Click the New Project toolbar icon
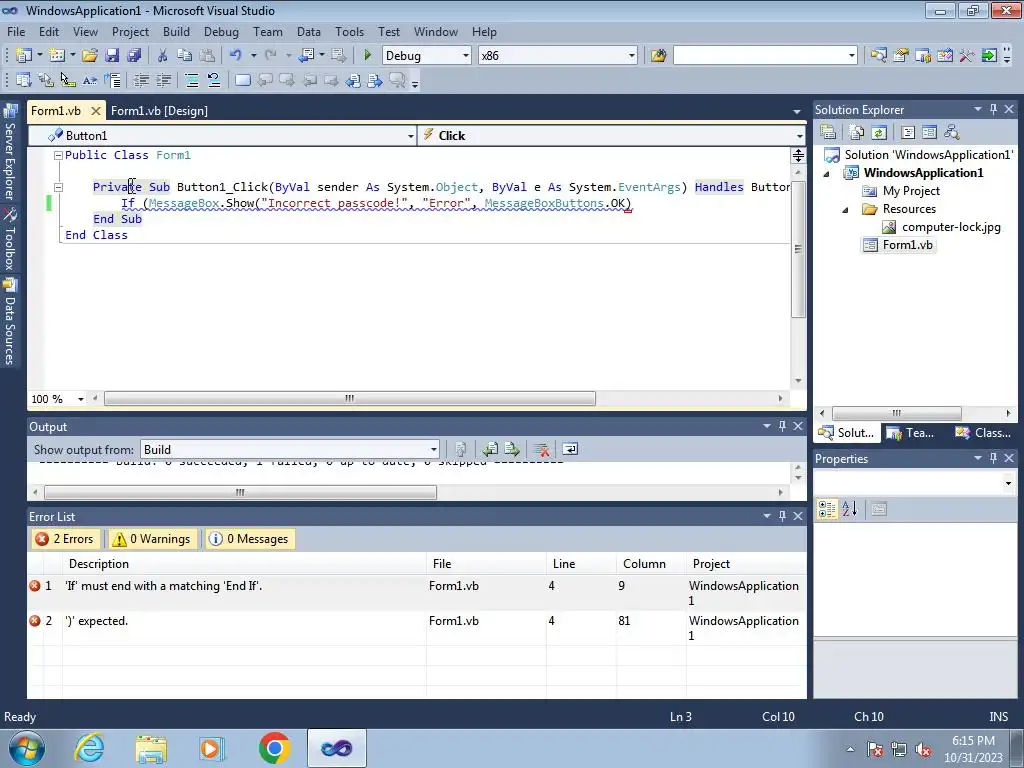This screenshot has width=1024, height=768. click(x=24, y=56)
